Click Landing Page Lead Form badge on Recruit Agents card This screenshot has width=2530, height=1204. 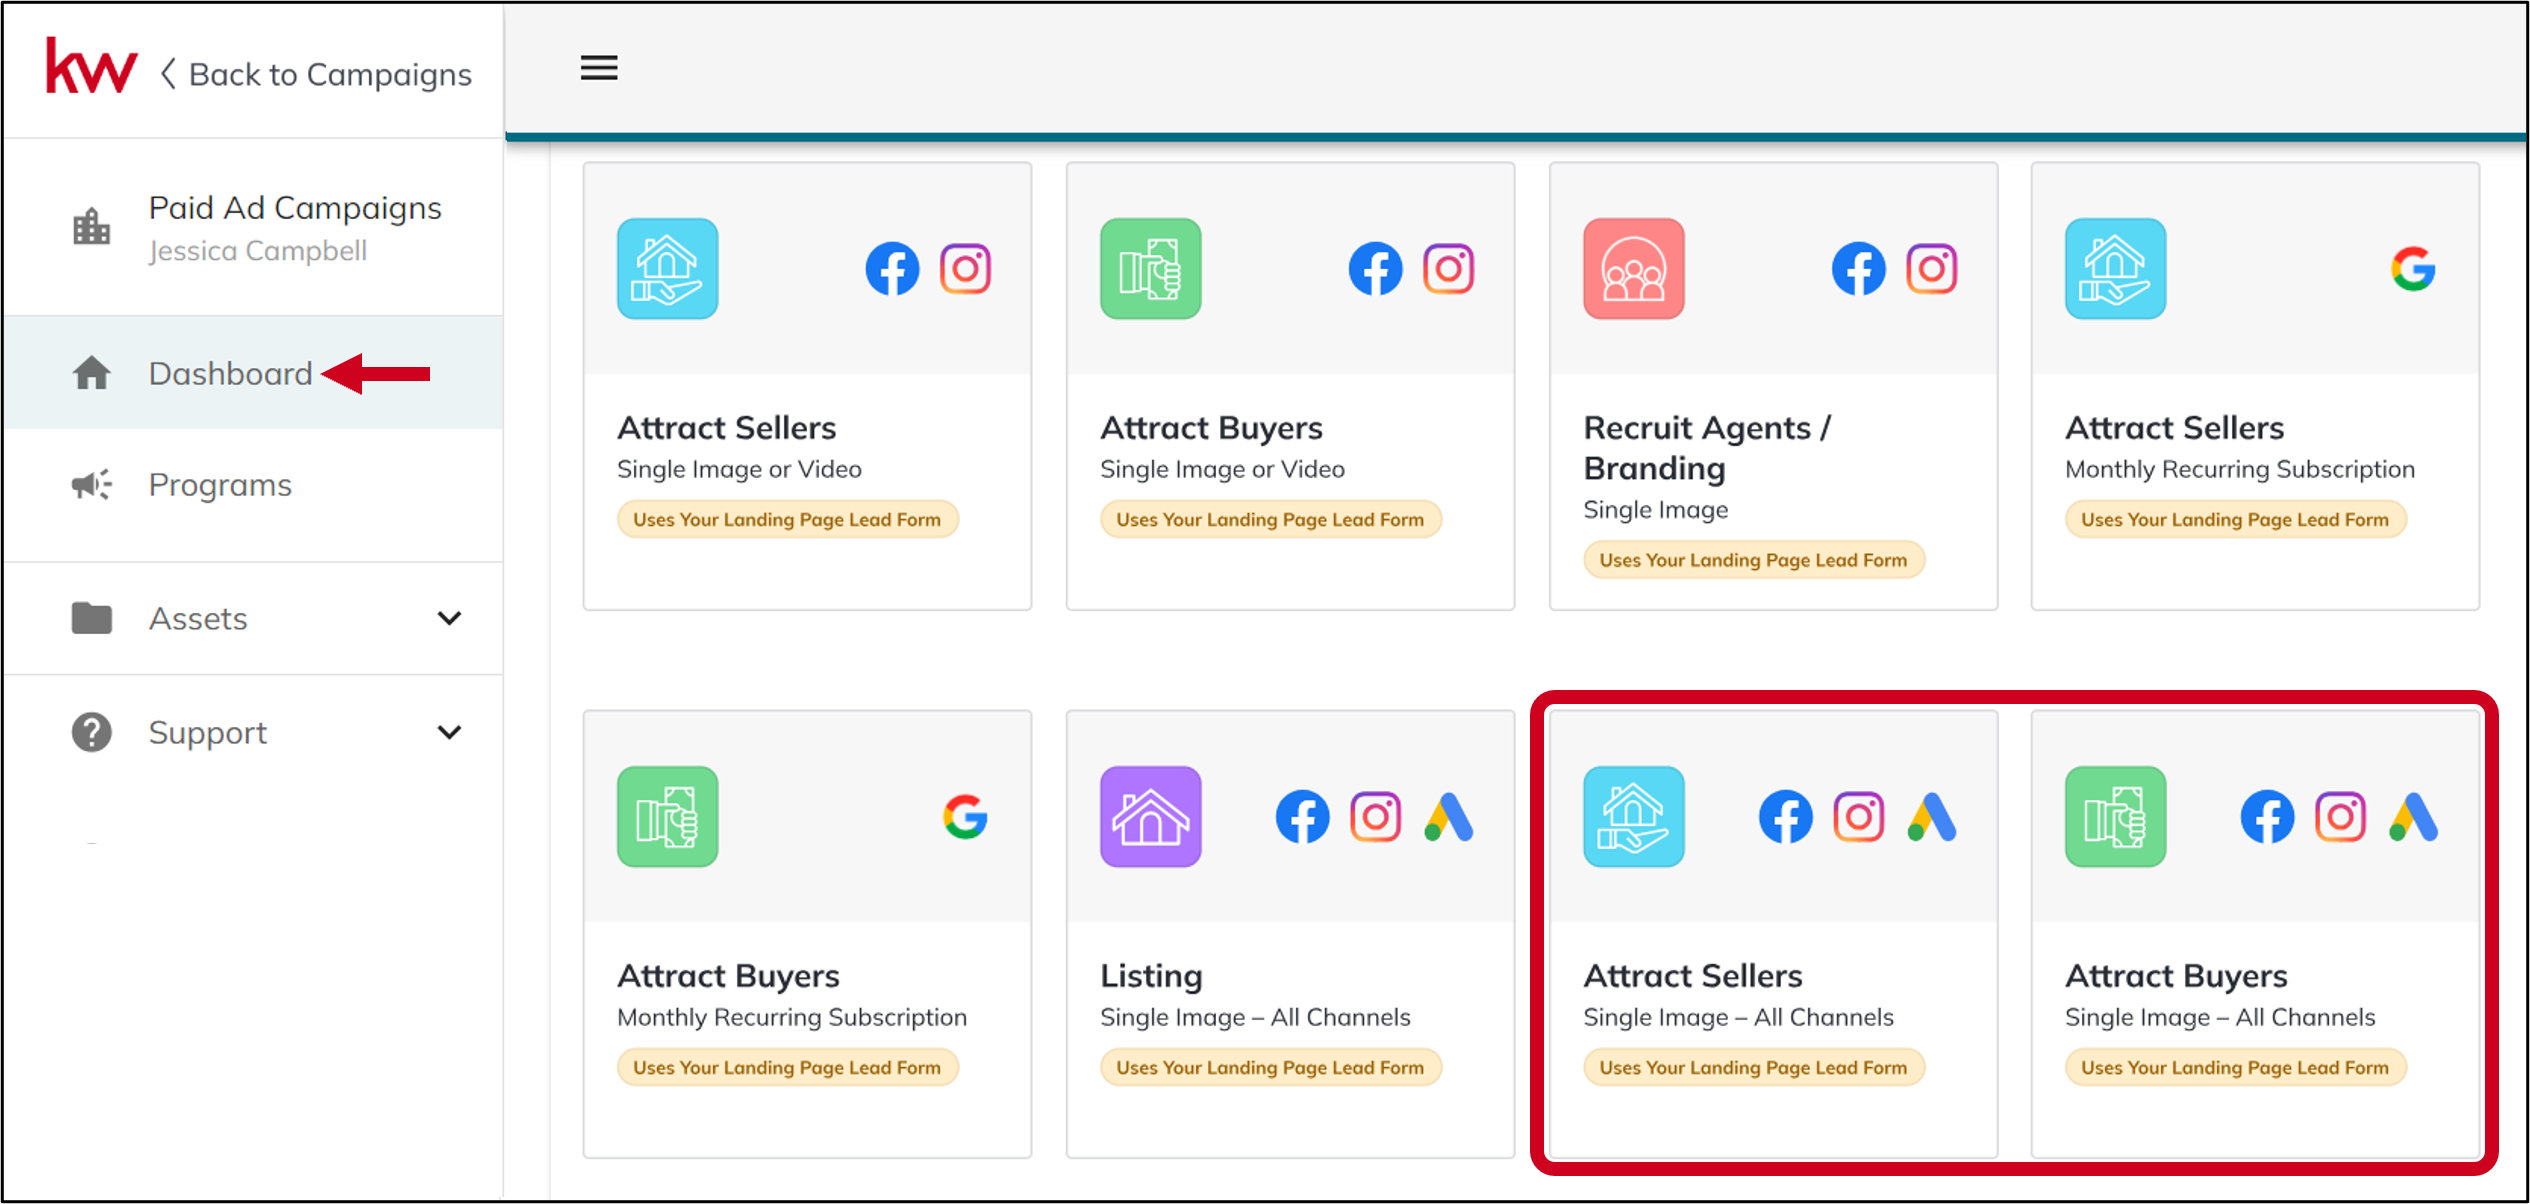tap(1753, 560)
